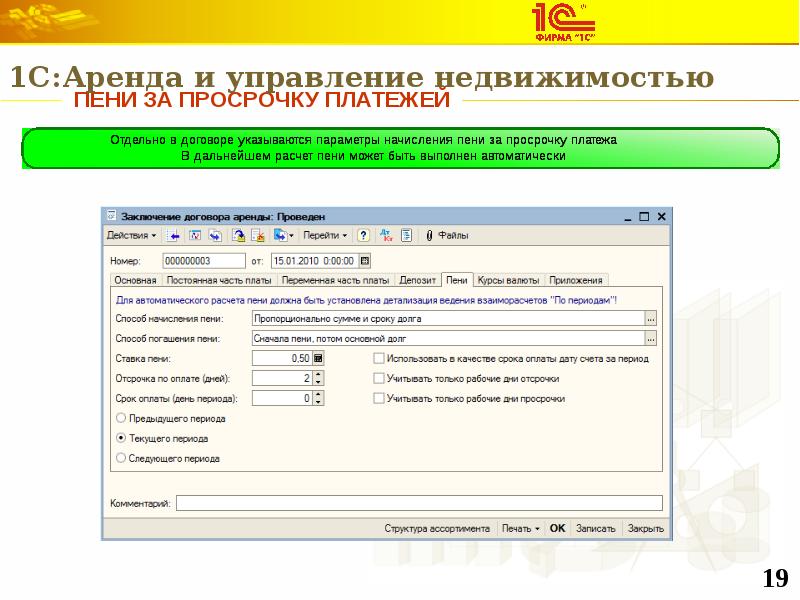
Task: Click the first toolbar icon after Действия
Action: coord(173,236)
